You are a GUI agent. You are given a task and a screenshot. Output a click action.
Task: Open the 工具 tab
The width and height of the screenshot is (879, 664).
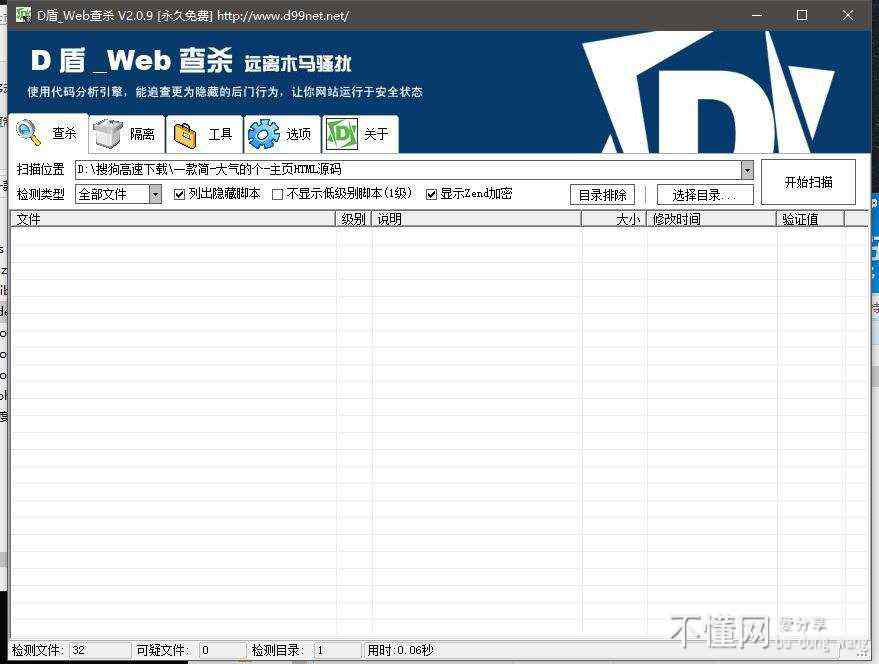(x=205, y=134)
